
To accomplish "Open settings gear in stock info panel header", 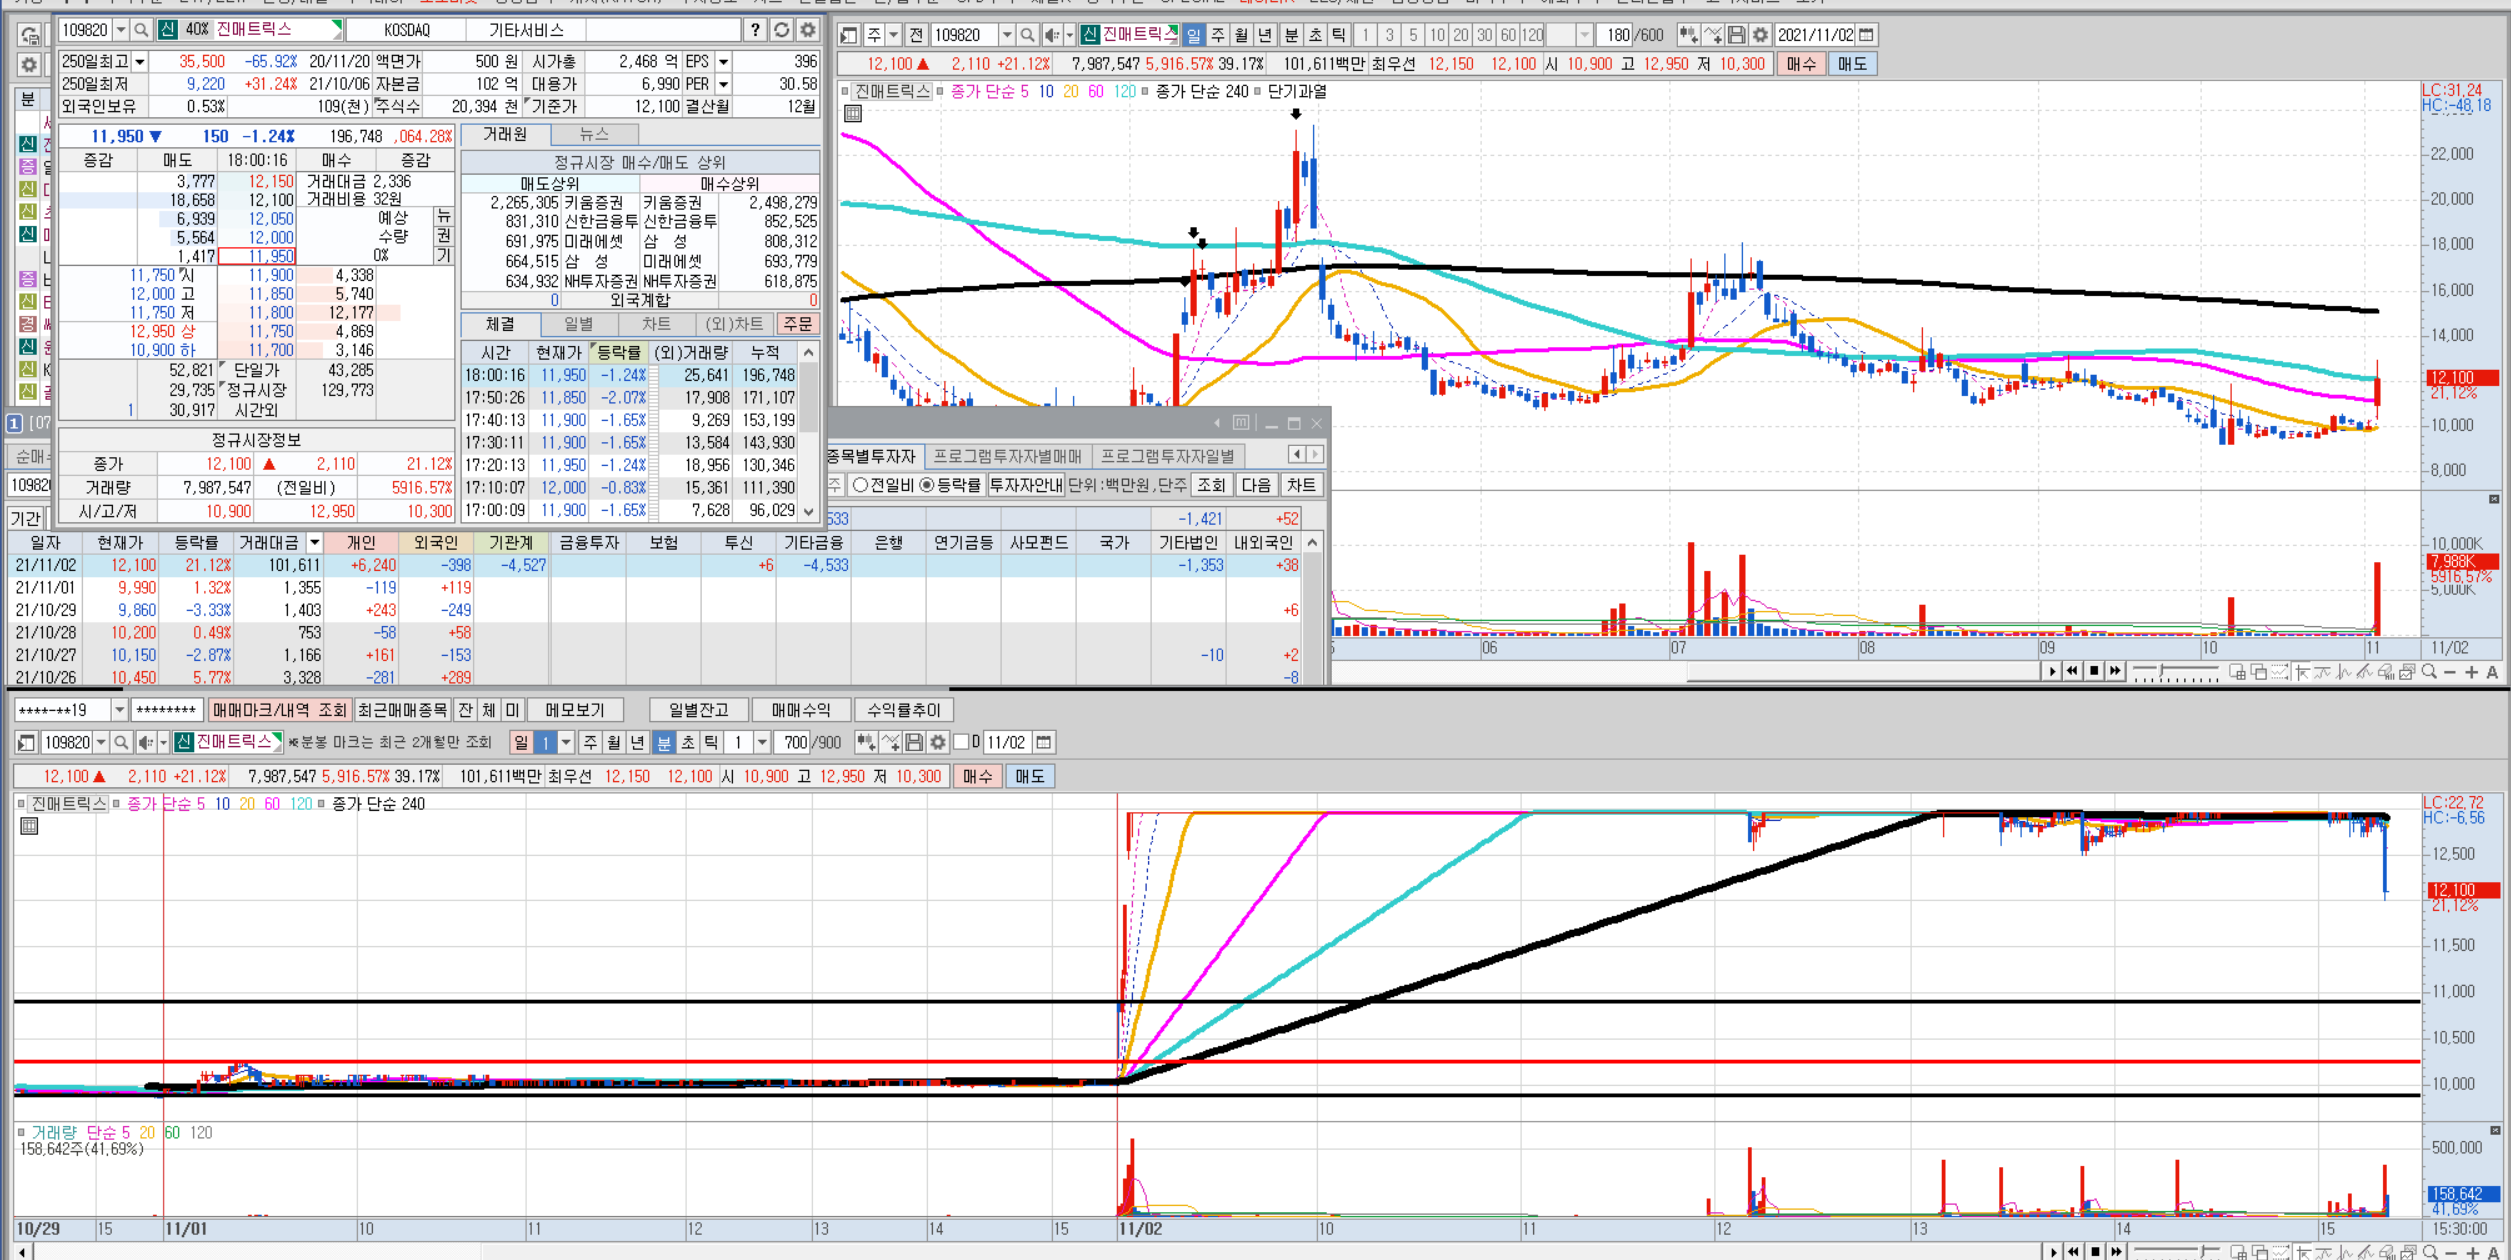I will coord(808,30).
